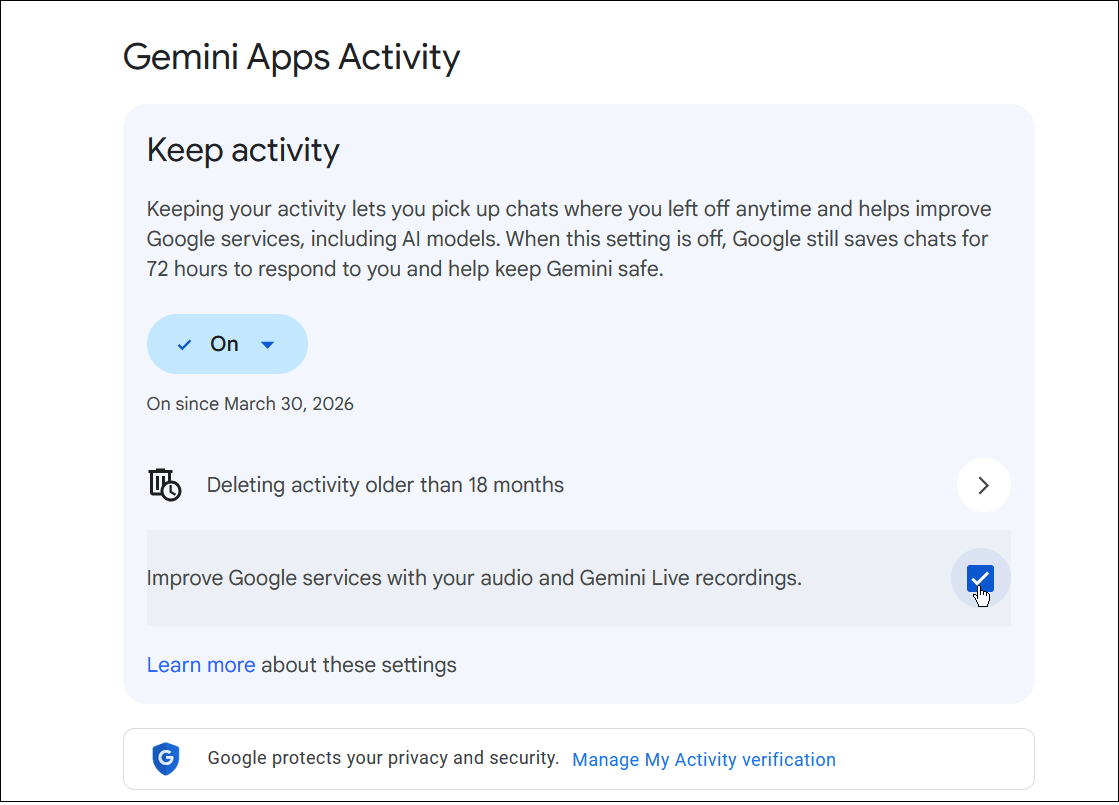Open auto-delete settings via the chevron arrow
The image size is (1119, 805).
983,485
